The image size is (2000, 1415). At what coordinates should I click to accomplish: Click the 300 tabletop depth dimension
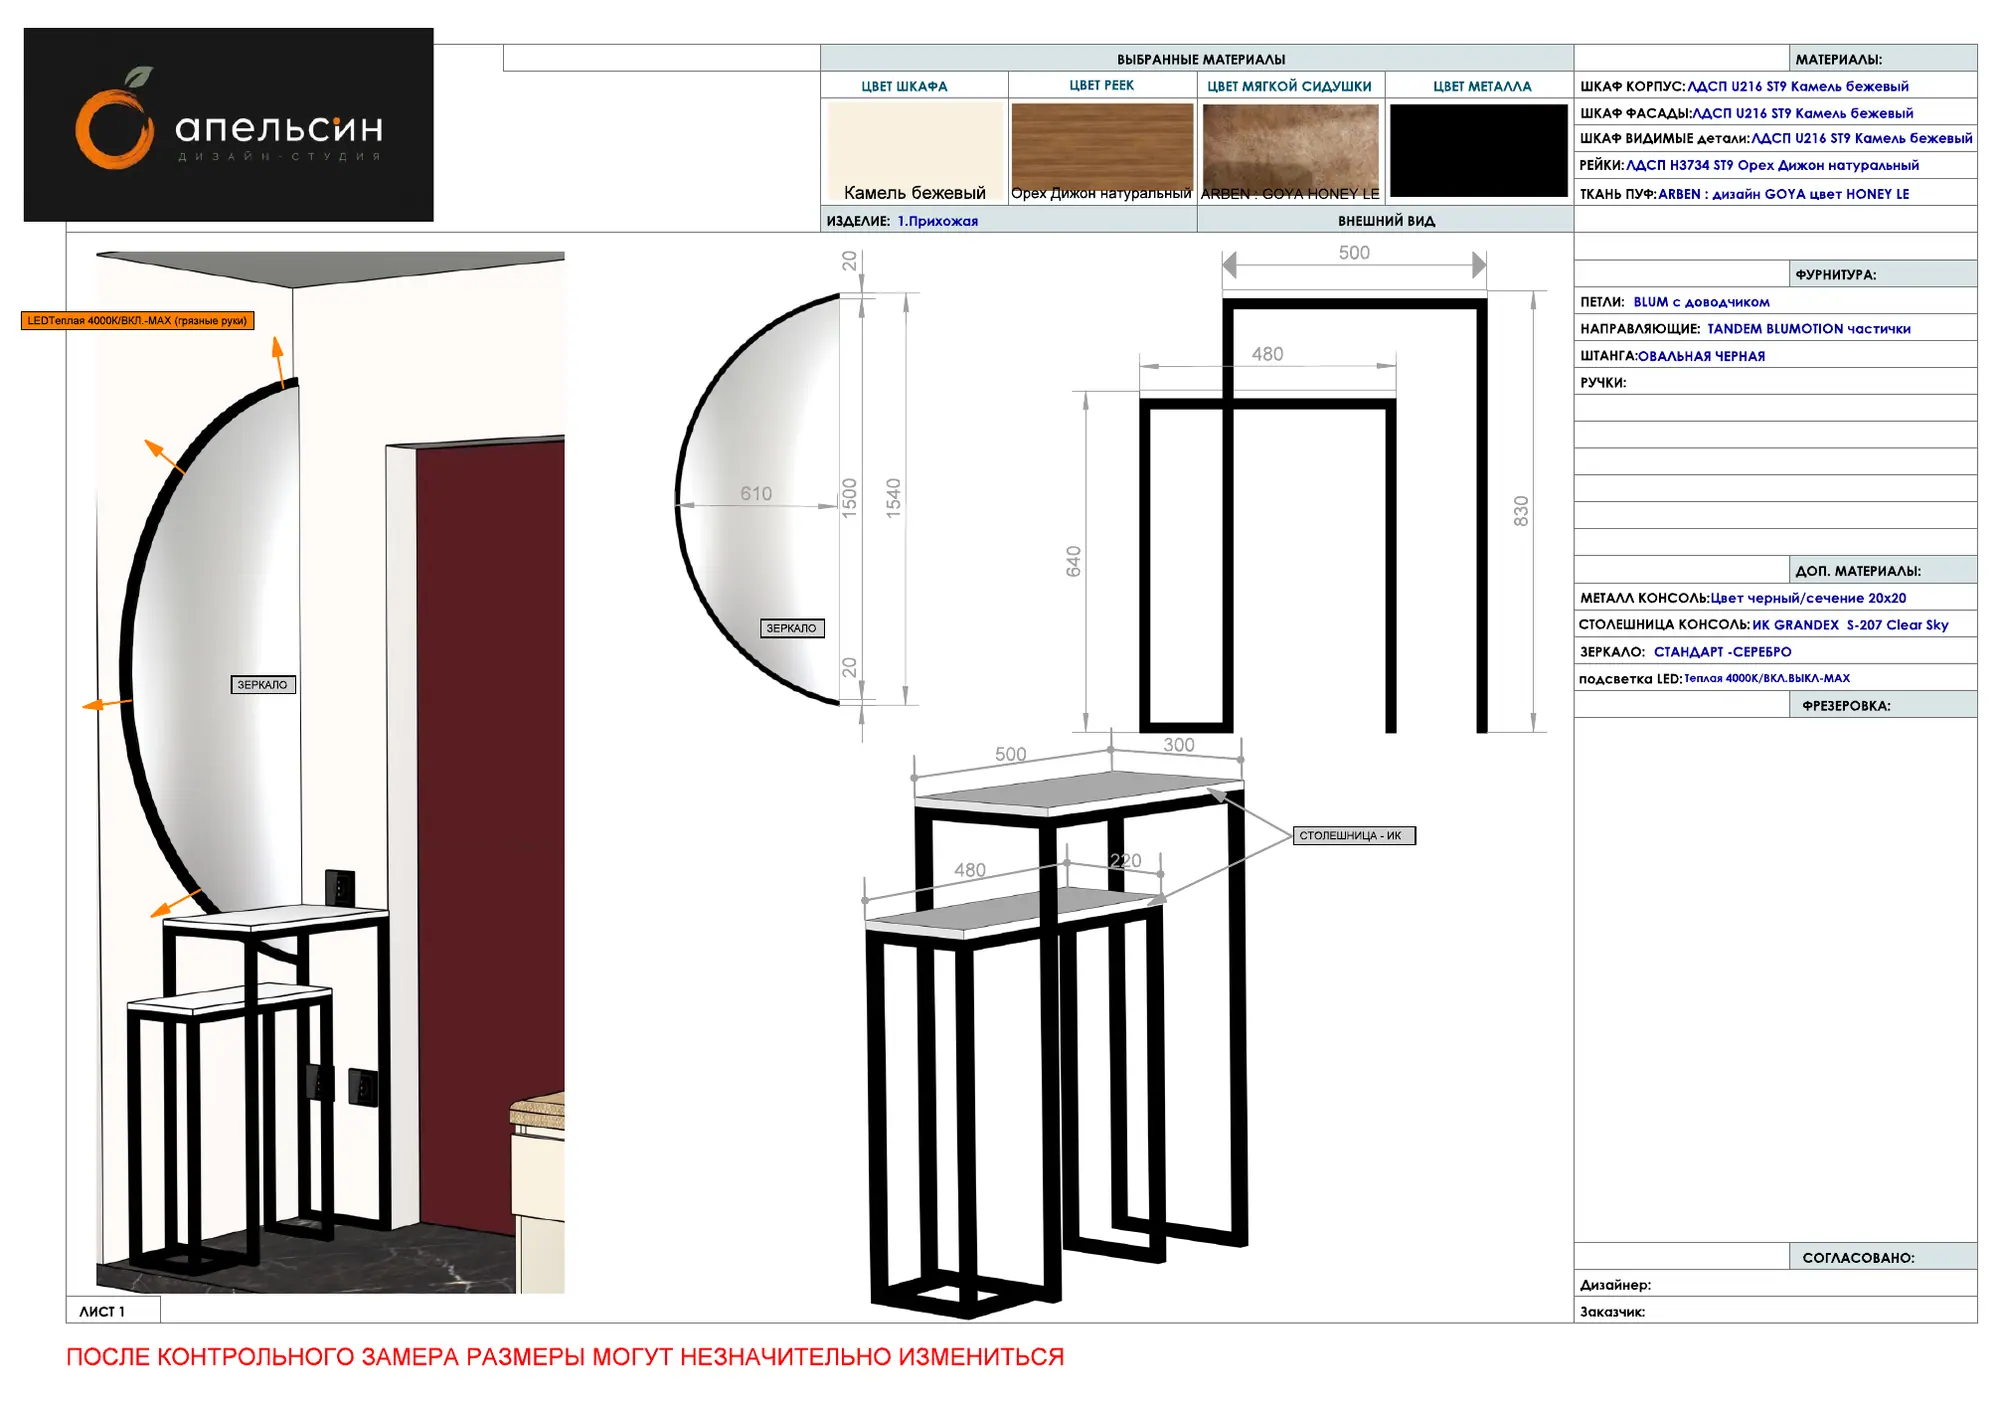click(1179, 745)
